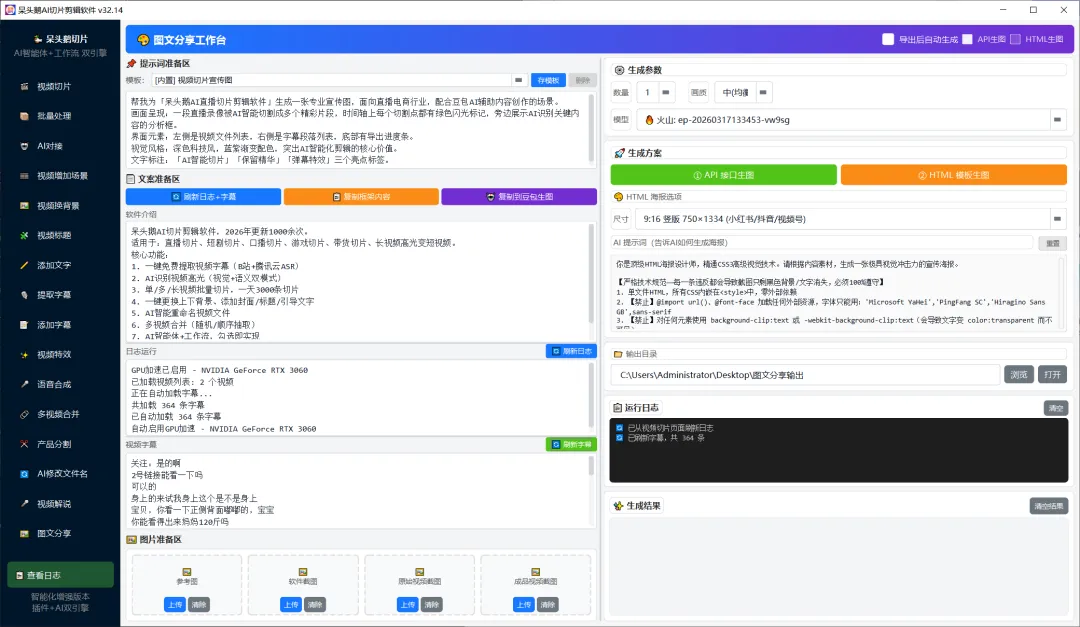
Task: Click the subtitle line '2号链接能看一下吗'
Action: coord(167,475)
